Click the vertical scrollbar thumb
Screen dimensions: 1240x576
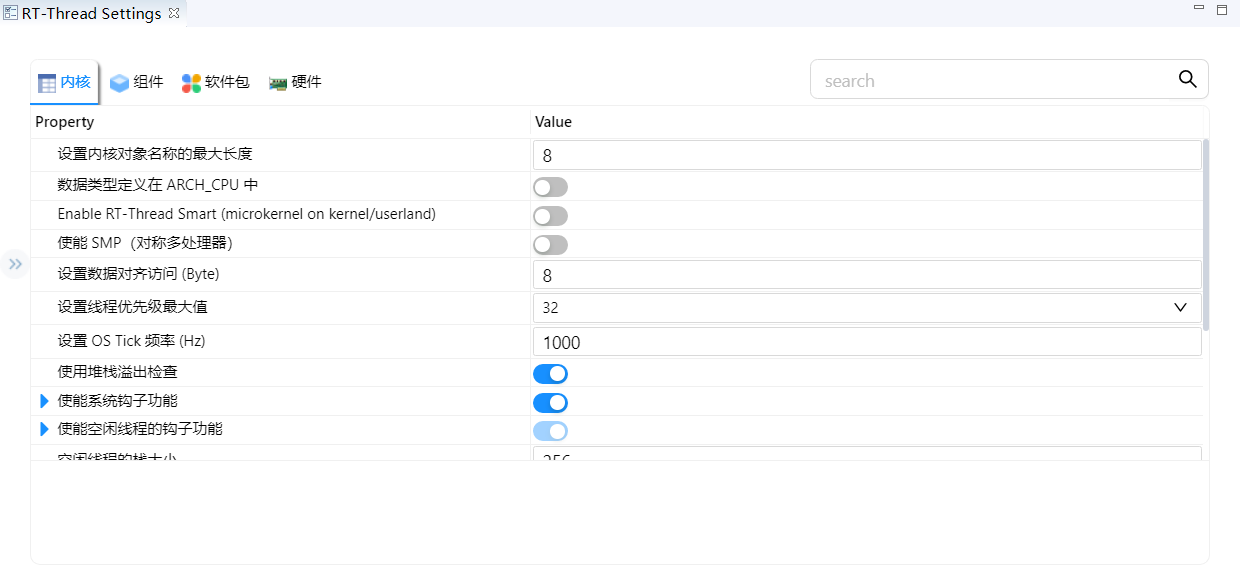point(1206,235)
